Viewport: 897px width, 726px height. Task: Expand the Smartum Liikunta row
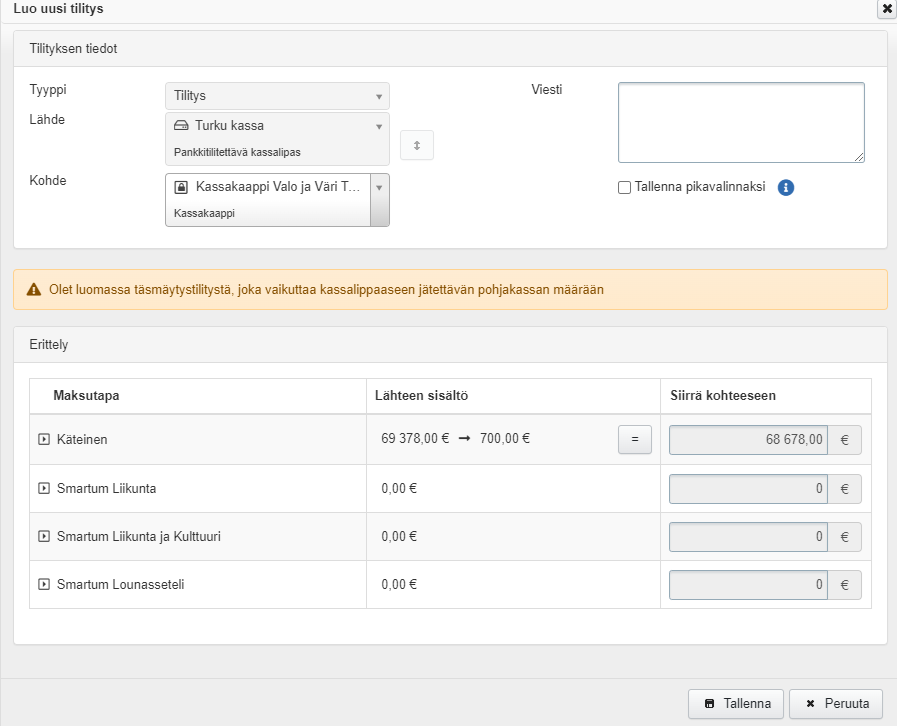pos(44,489)
